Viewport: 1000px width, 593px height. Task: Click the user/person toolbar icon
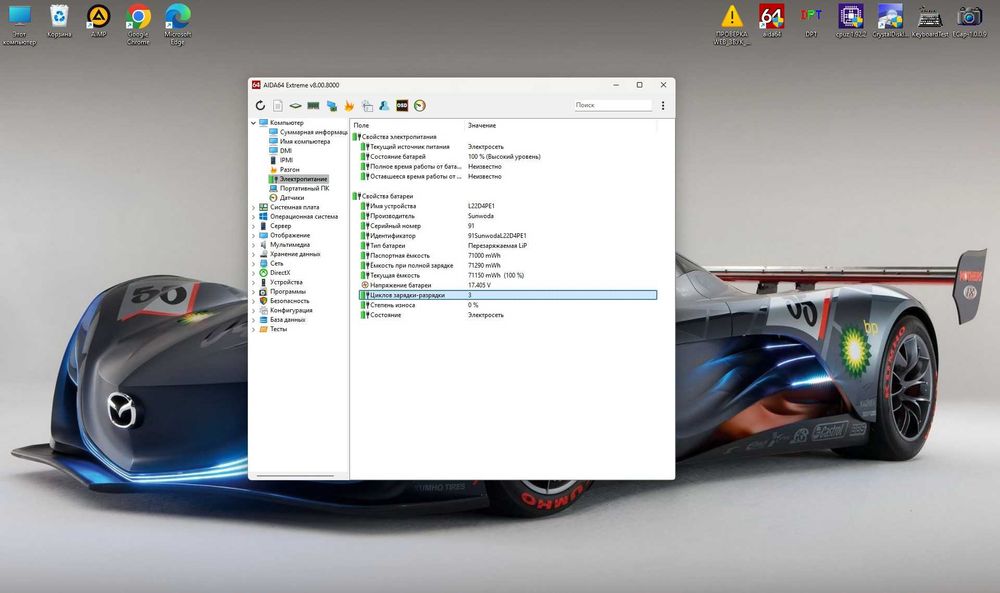[x=384, y=105]
